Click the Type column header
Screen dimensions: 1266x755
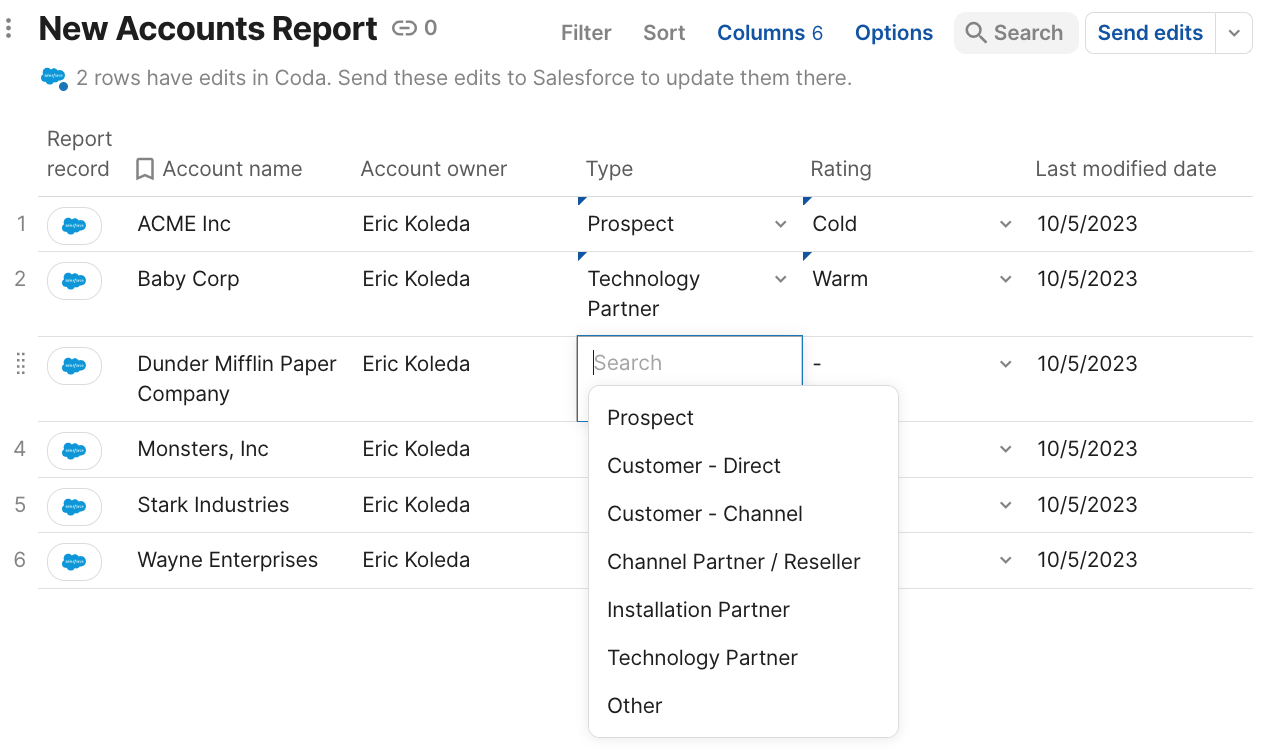tap(609, 169)
